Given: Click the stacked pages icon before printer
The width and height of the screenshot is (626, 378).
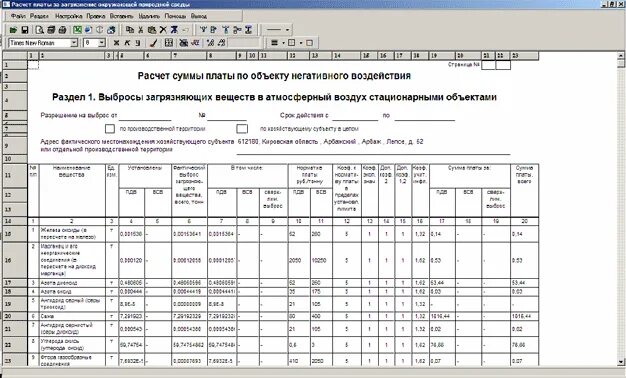Looking at the screenshot, I should 51,30.
